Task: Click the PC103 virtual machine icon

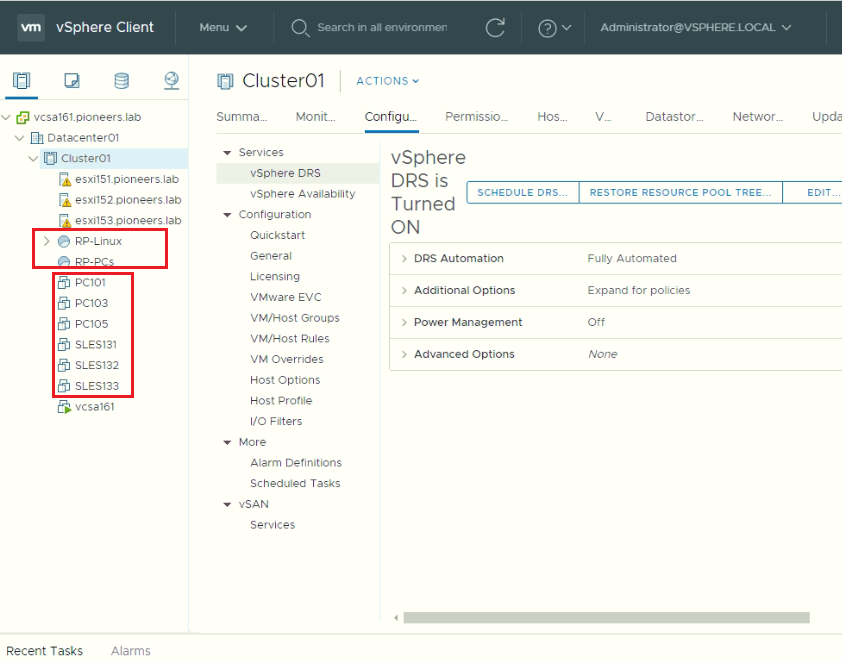Action: pyautogui.click(x=64, y=303)
